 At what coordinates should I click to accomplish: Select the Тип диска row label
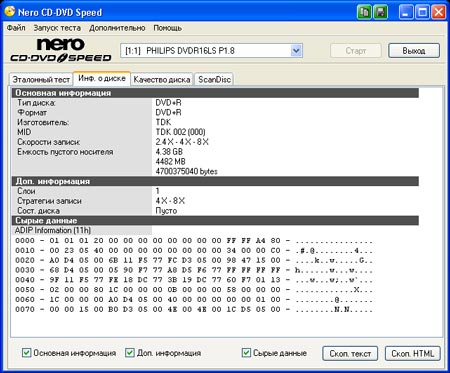[36, 103]
